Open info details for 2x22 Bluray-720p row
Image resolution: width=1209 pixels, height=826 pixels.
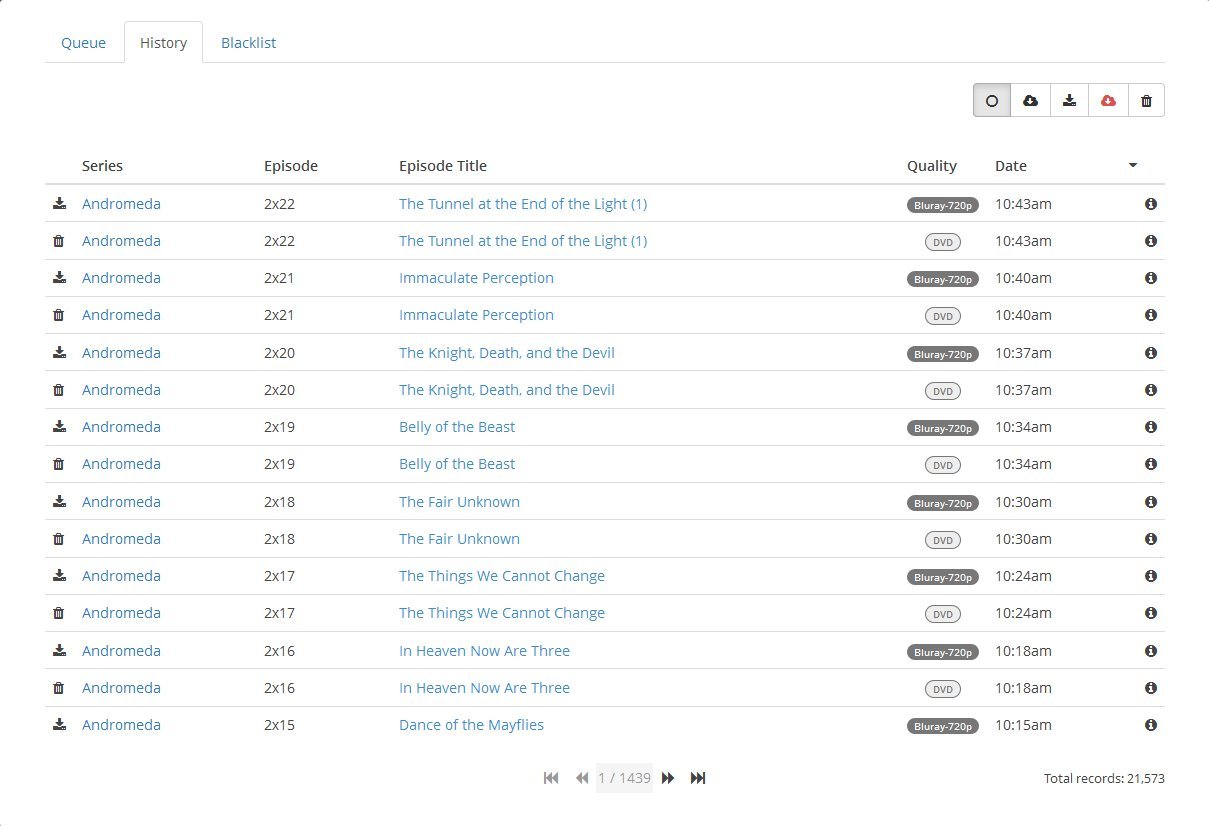(1150, 204)
